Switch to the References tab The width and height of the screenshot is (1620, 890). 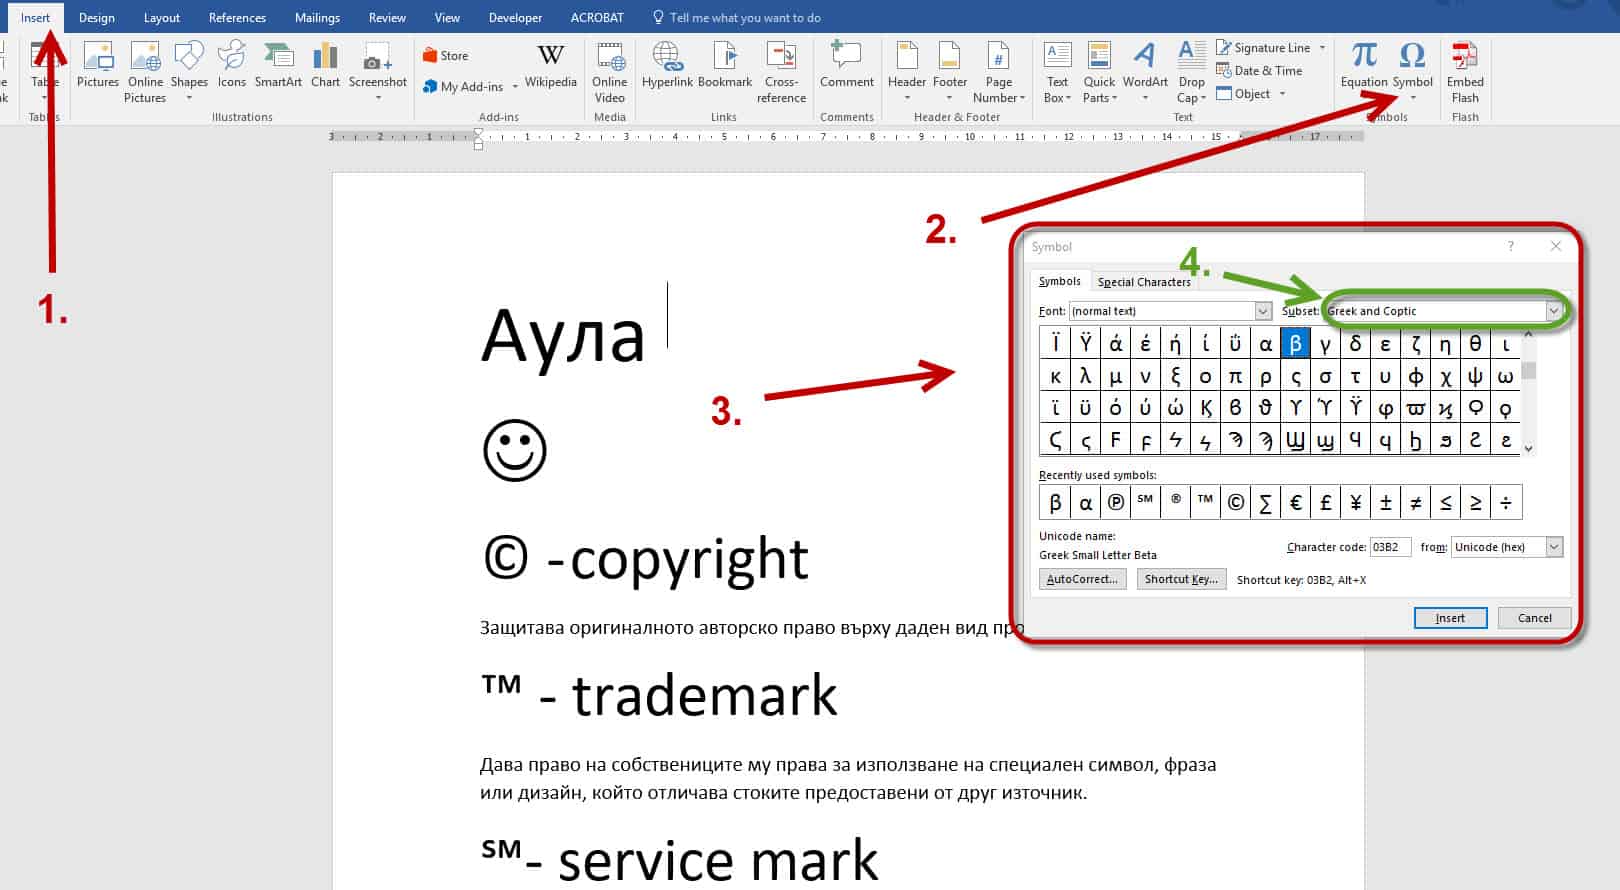tap(237, 18)
